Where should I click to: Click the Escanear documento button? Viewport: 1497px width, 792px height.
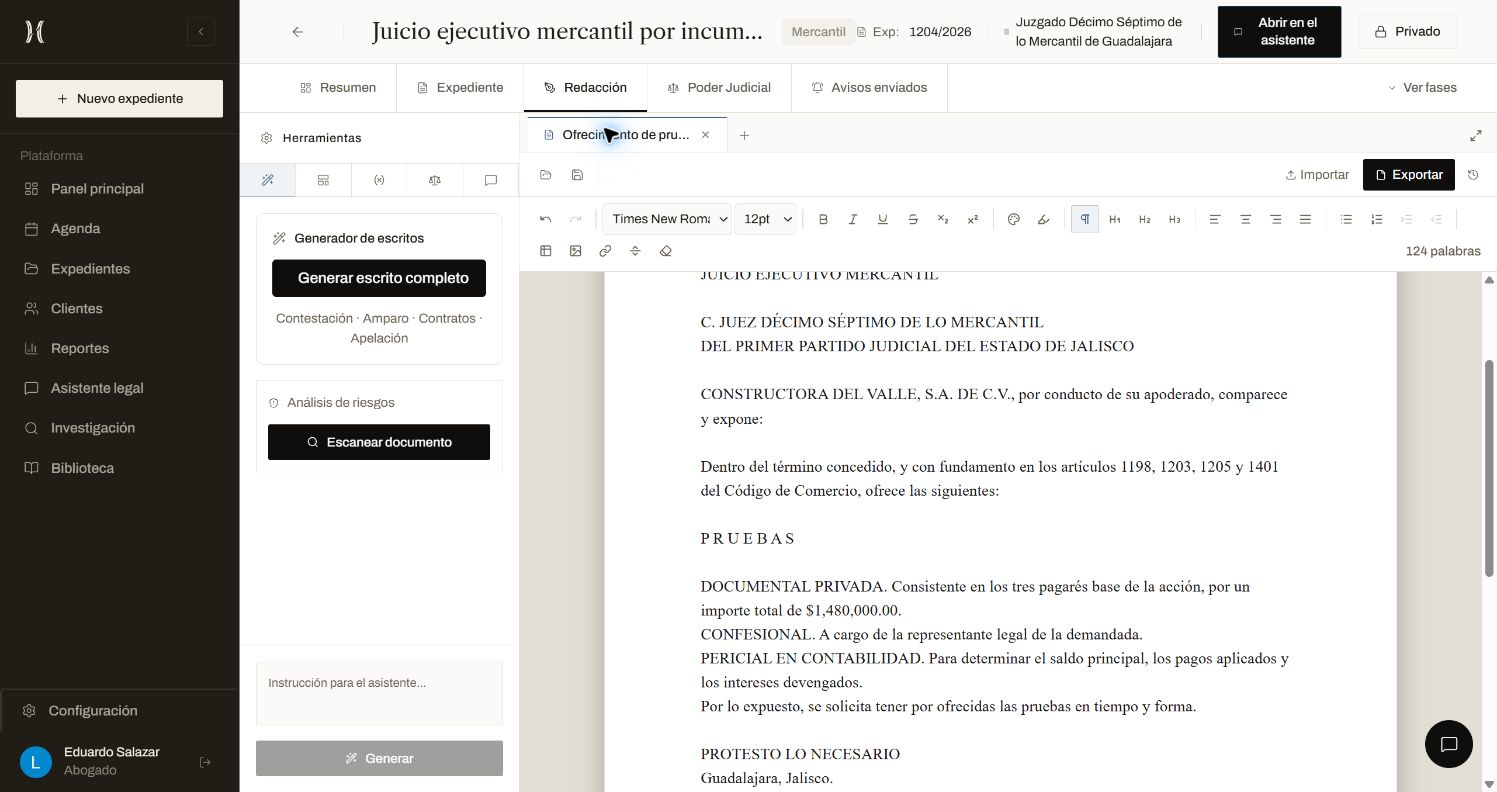point(379,442)
